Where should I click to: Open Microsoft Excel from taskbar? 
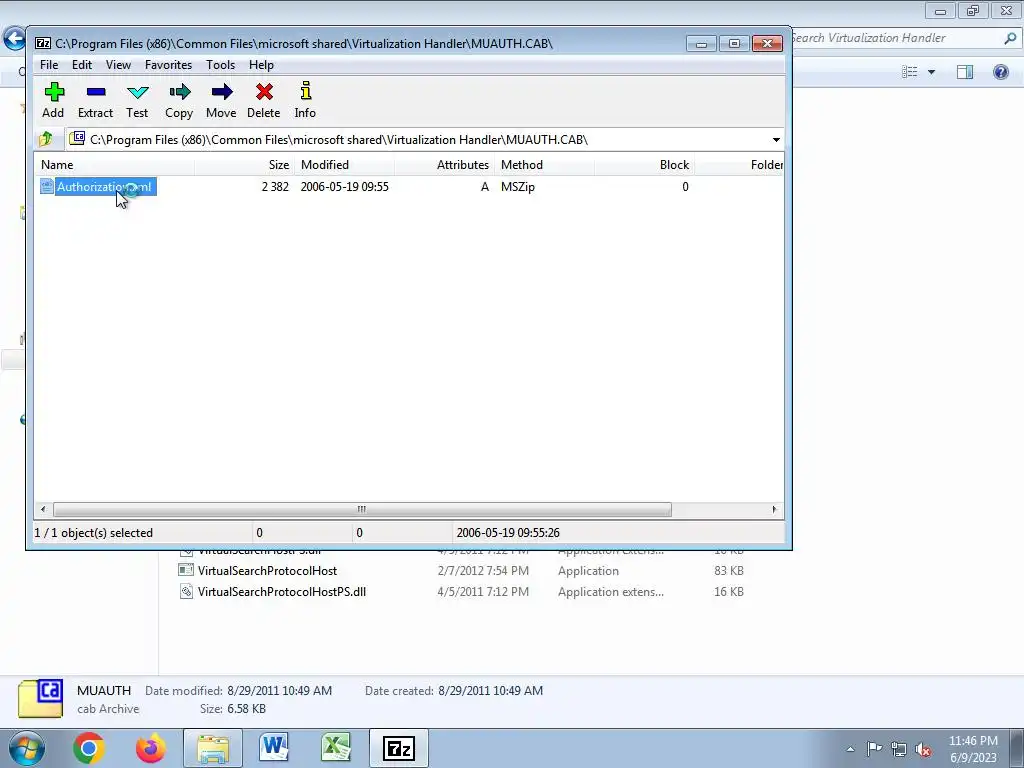[x=336, y=748]
